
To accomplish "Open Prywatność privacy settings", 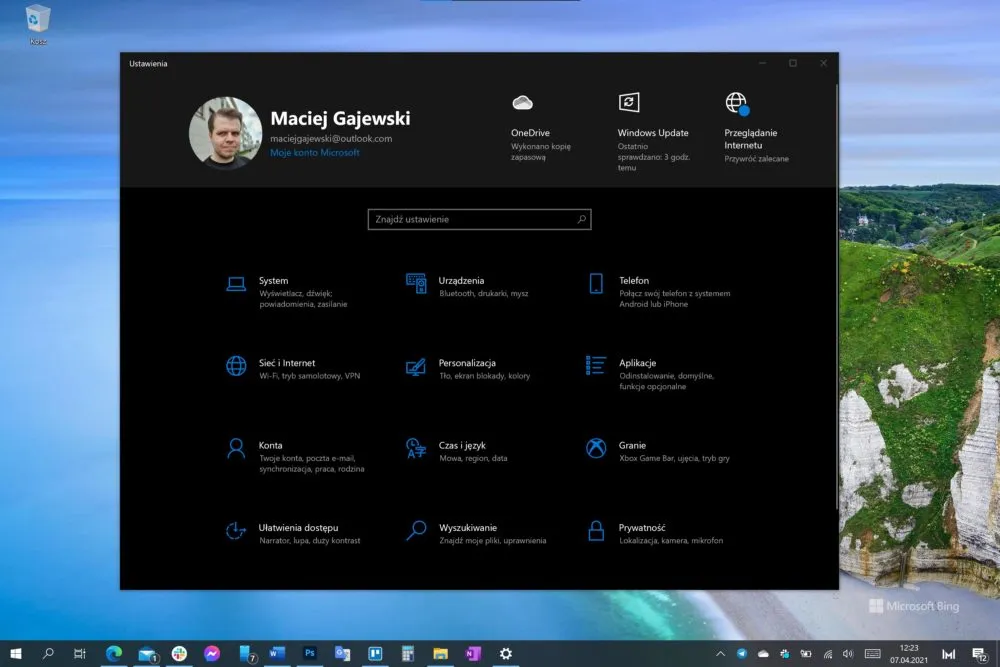I will [x=655, y=533].
